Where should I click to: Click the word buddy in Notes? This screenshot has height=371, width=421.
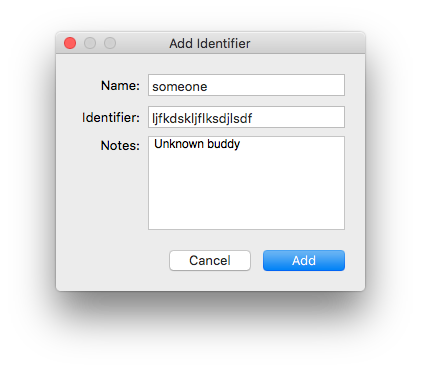point(223,144)
